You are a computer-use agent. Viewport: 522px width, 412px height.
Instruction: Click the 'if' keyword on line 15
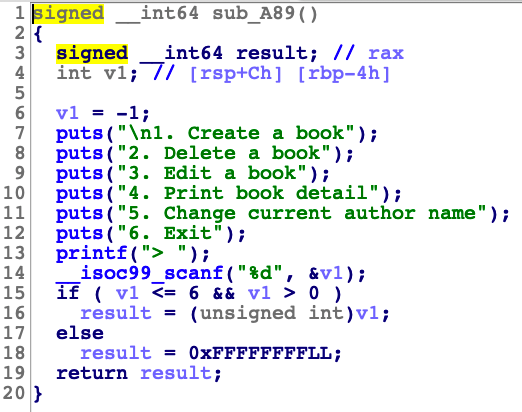tap(68, 293)
